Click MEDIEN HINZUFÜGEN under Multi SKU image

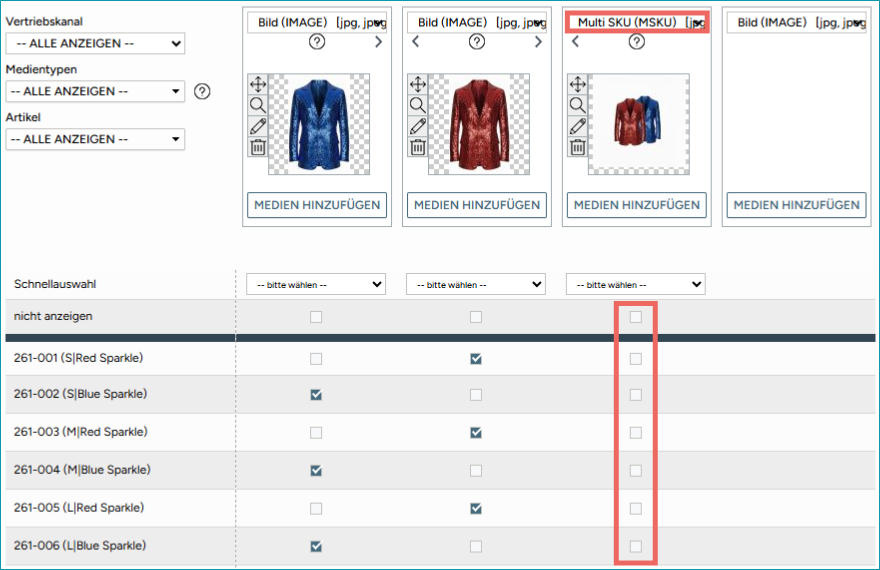click(x=636, y=205)
